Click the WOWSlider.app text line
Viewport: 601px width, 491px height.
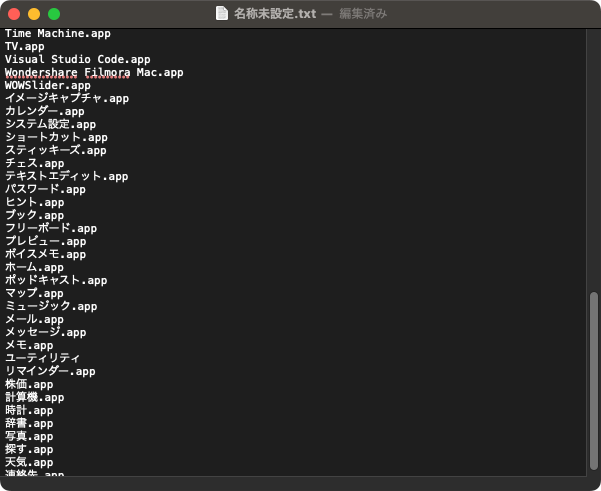47,85
